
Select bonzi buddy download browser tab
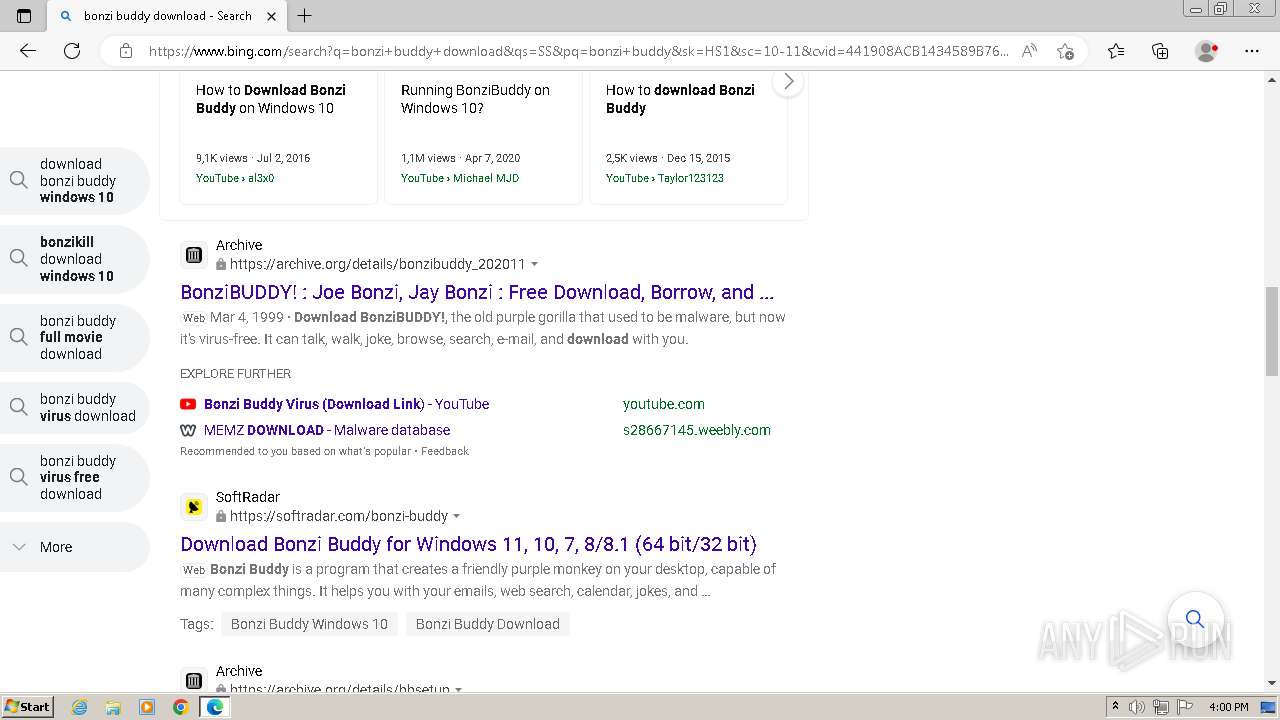click(168, 16)
